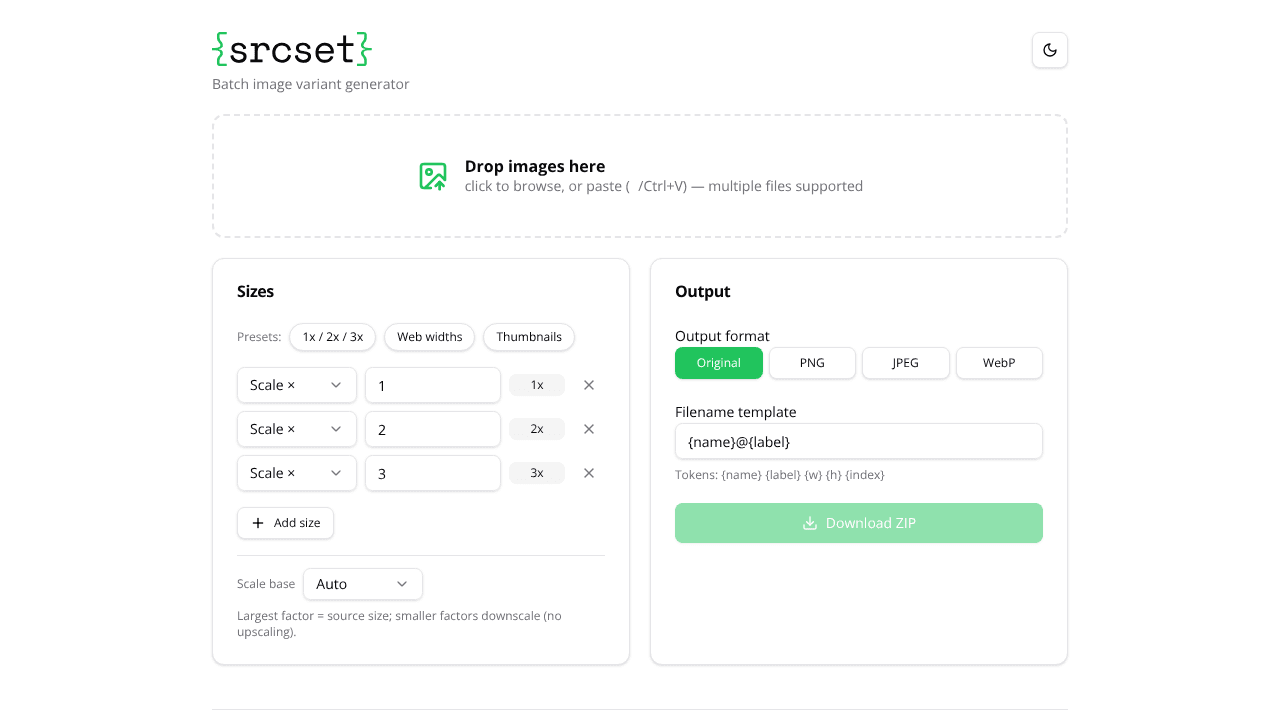The height and width of the screenshot is (720, 1280).
Task: Remove the 1x size row
Action: click(x=589, y=385)
